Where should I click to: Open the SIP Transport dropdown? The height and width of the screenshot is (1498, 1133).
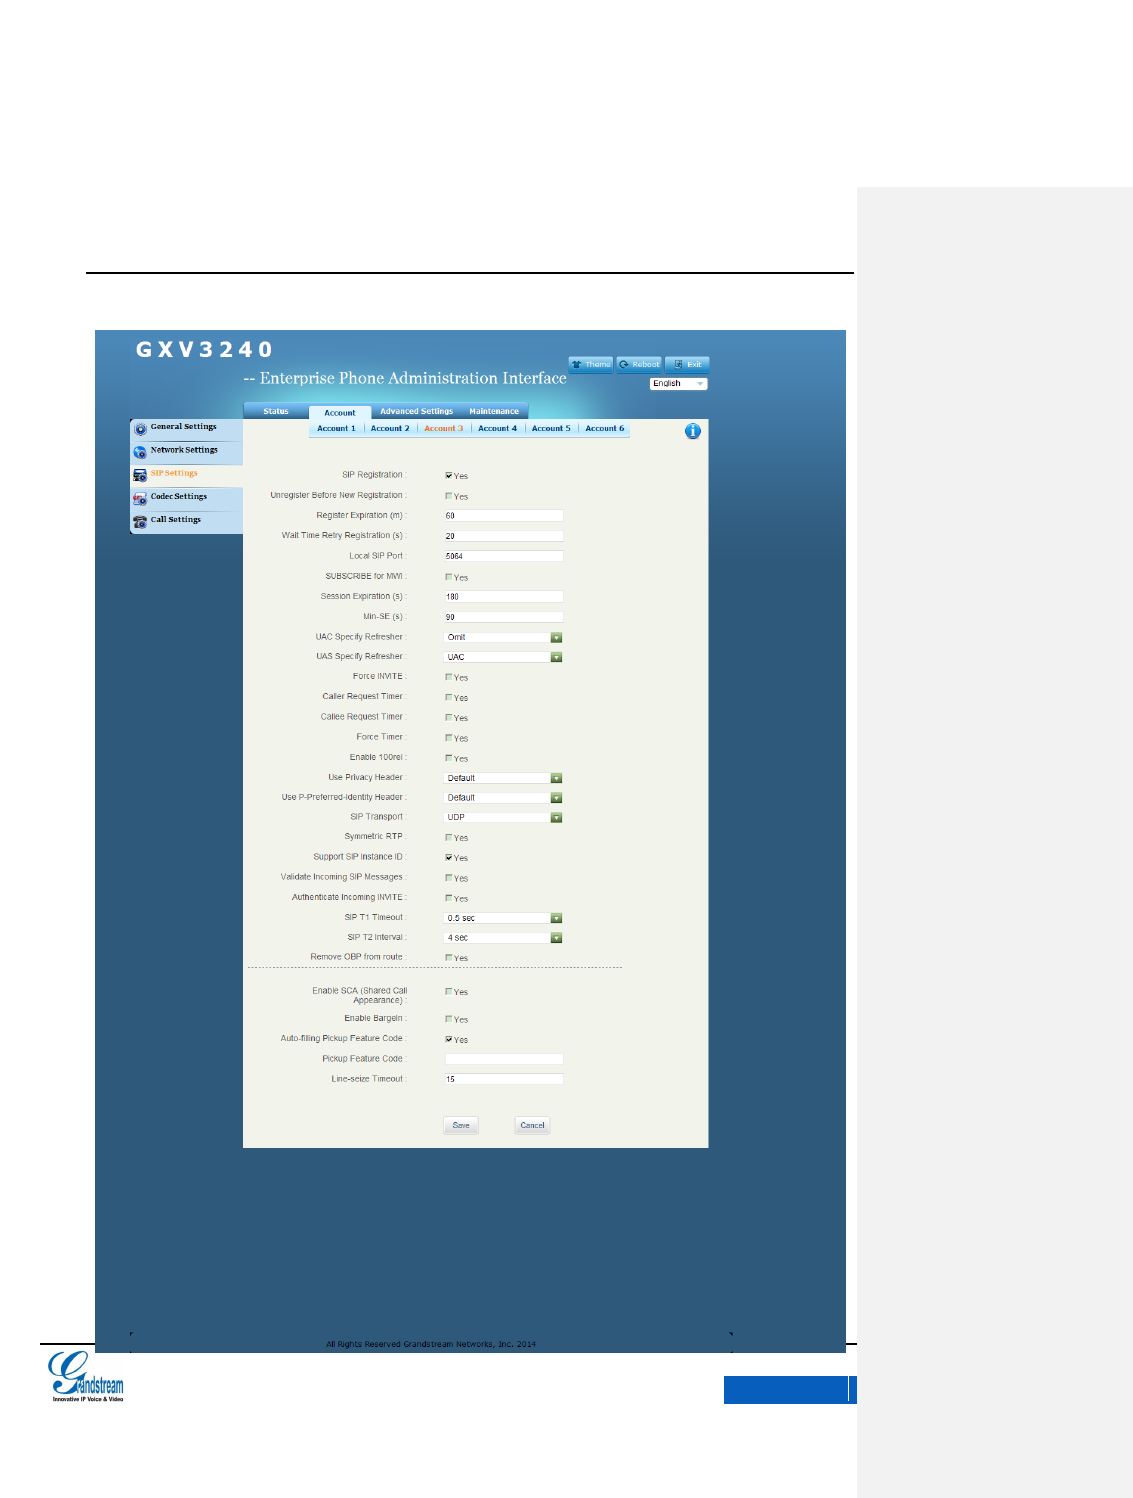click(503, 817)
